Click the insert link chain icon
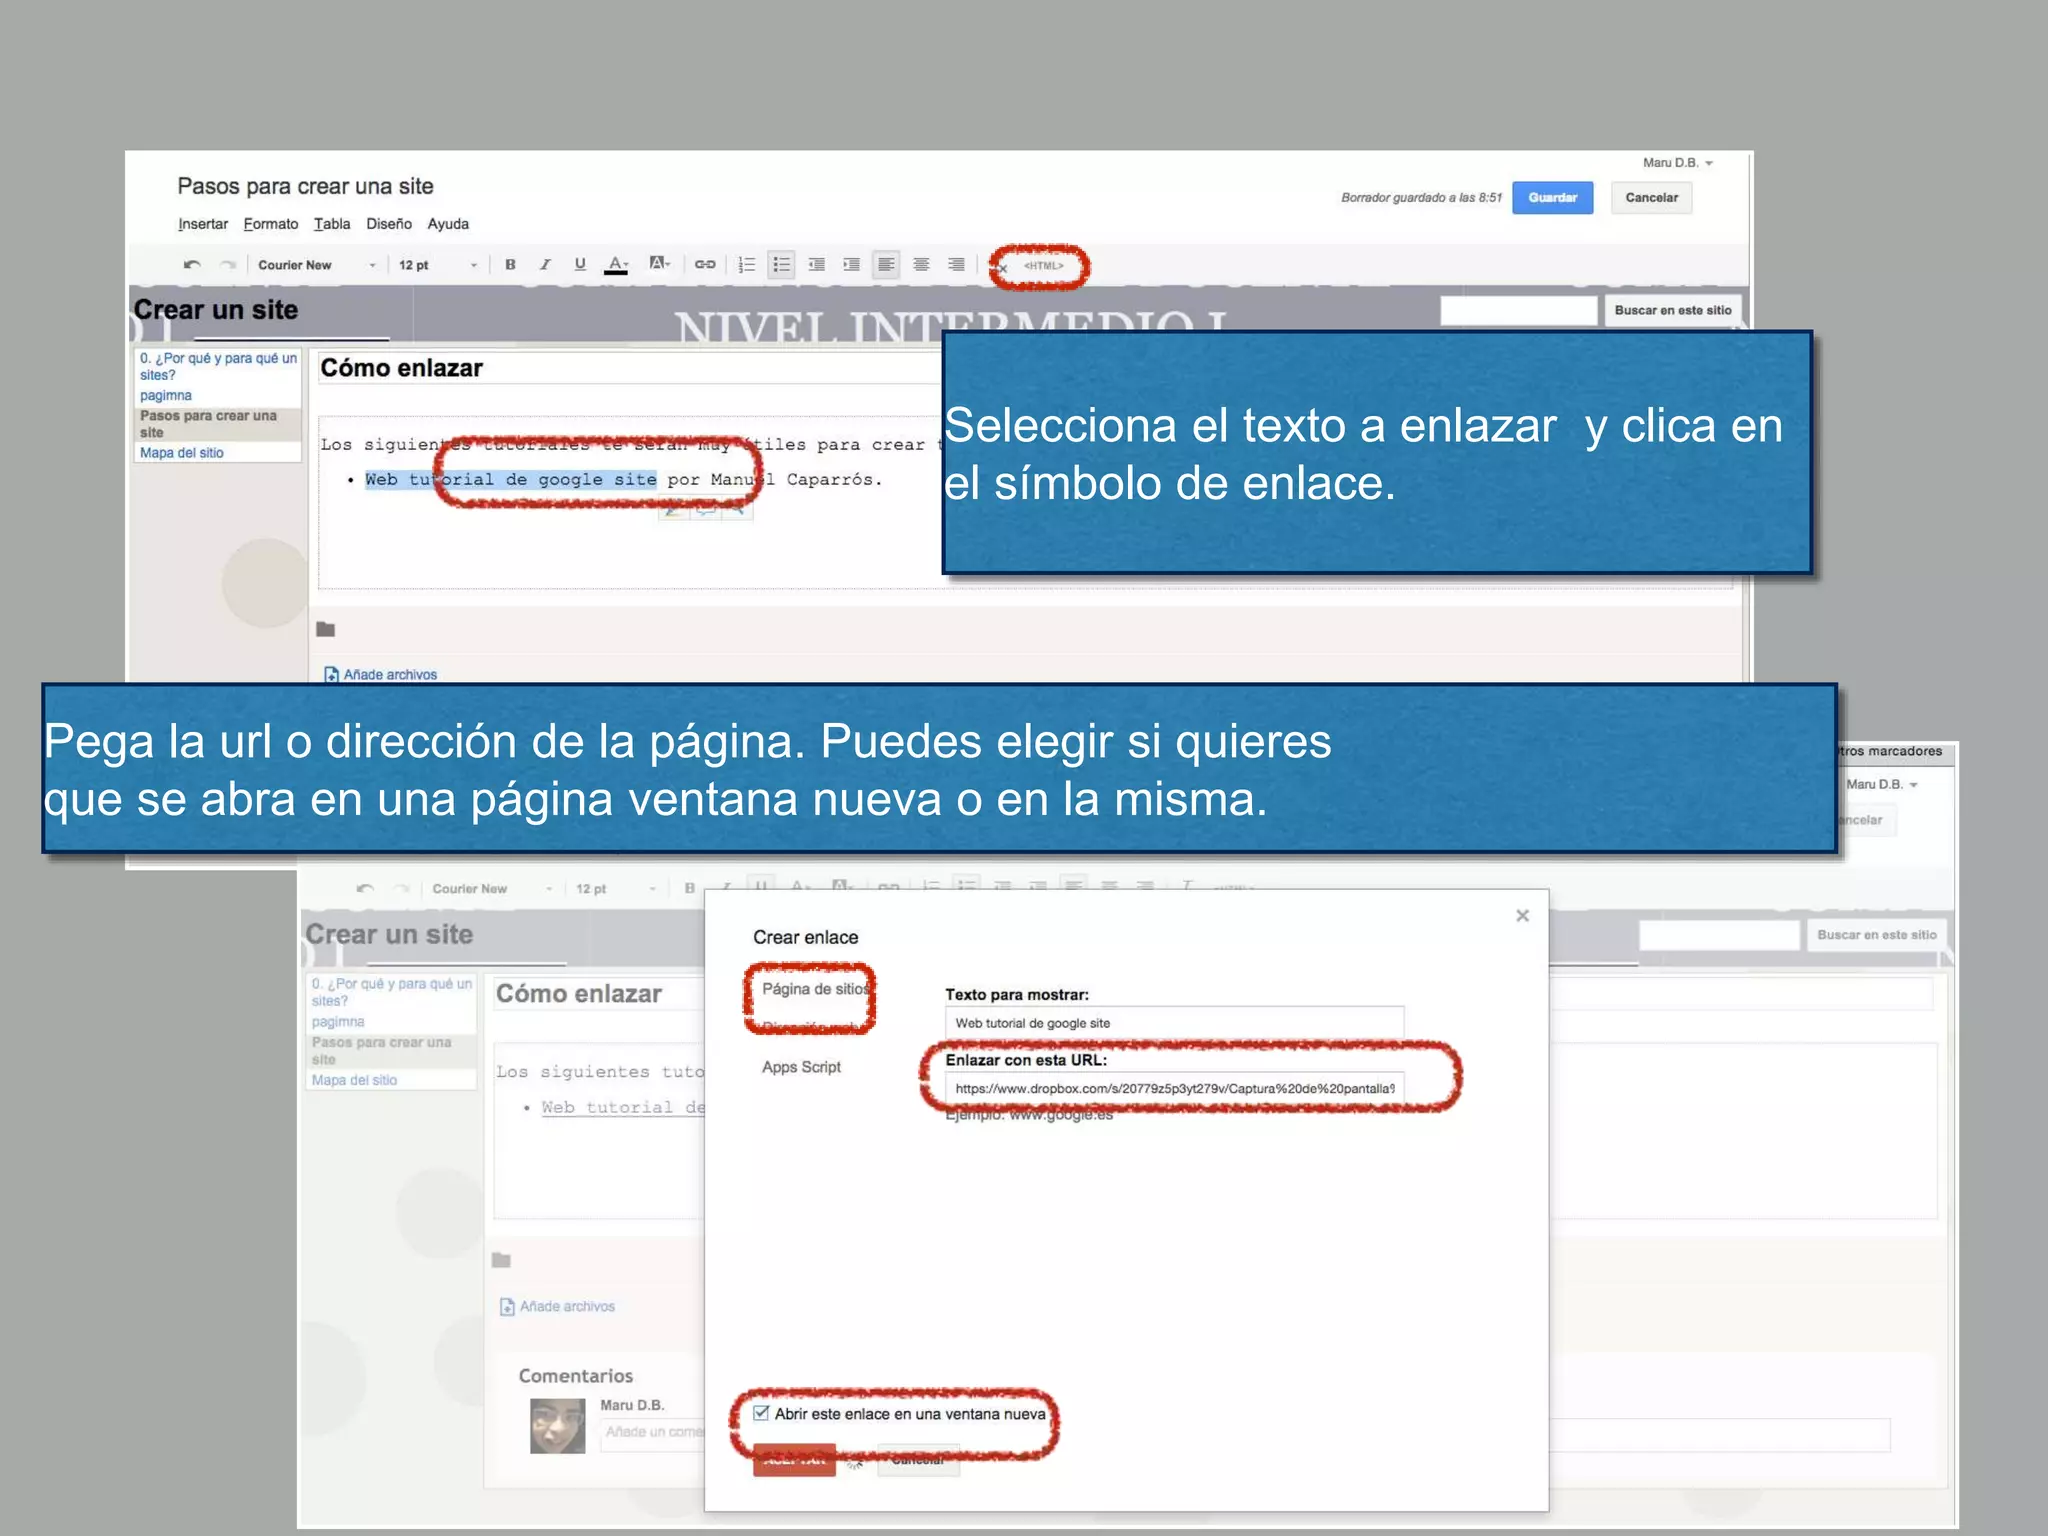 click(705, 265)
